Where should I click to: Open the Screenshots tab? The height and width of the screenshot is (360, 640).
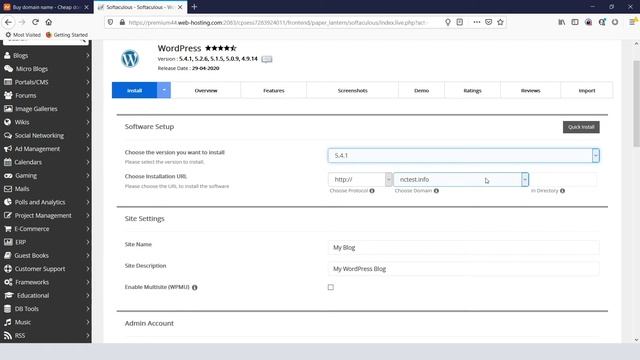point(352,90)
